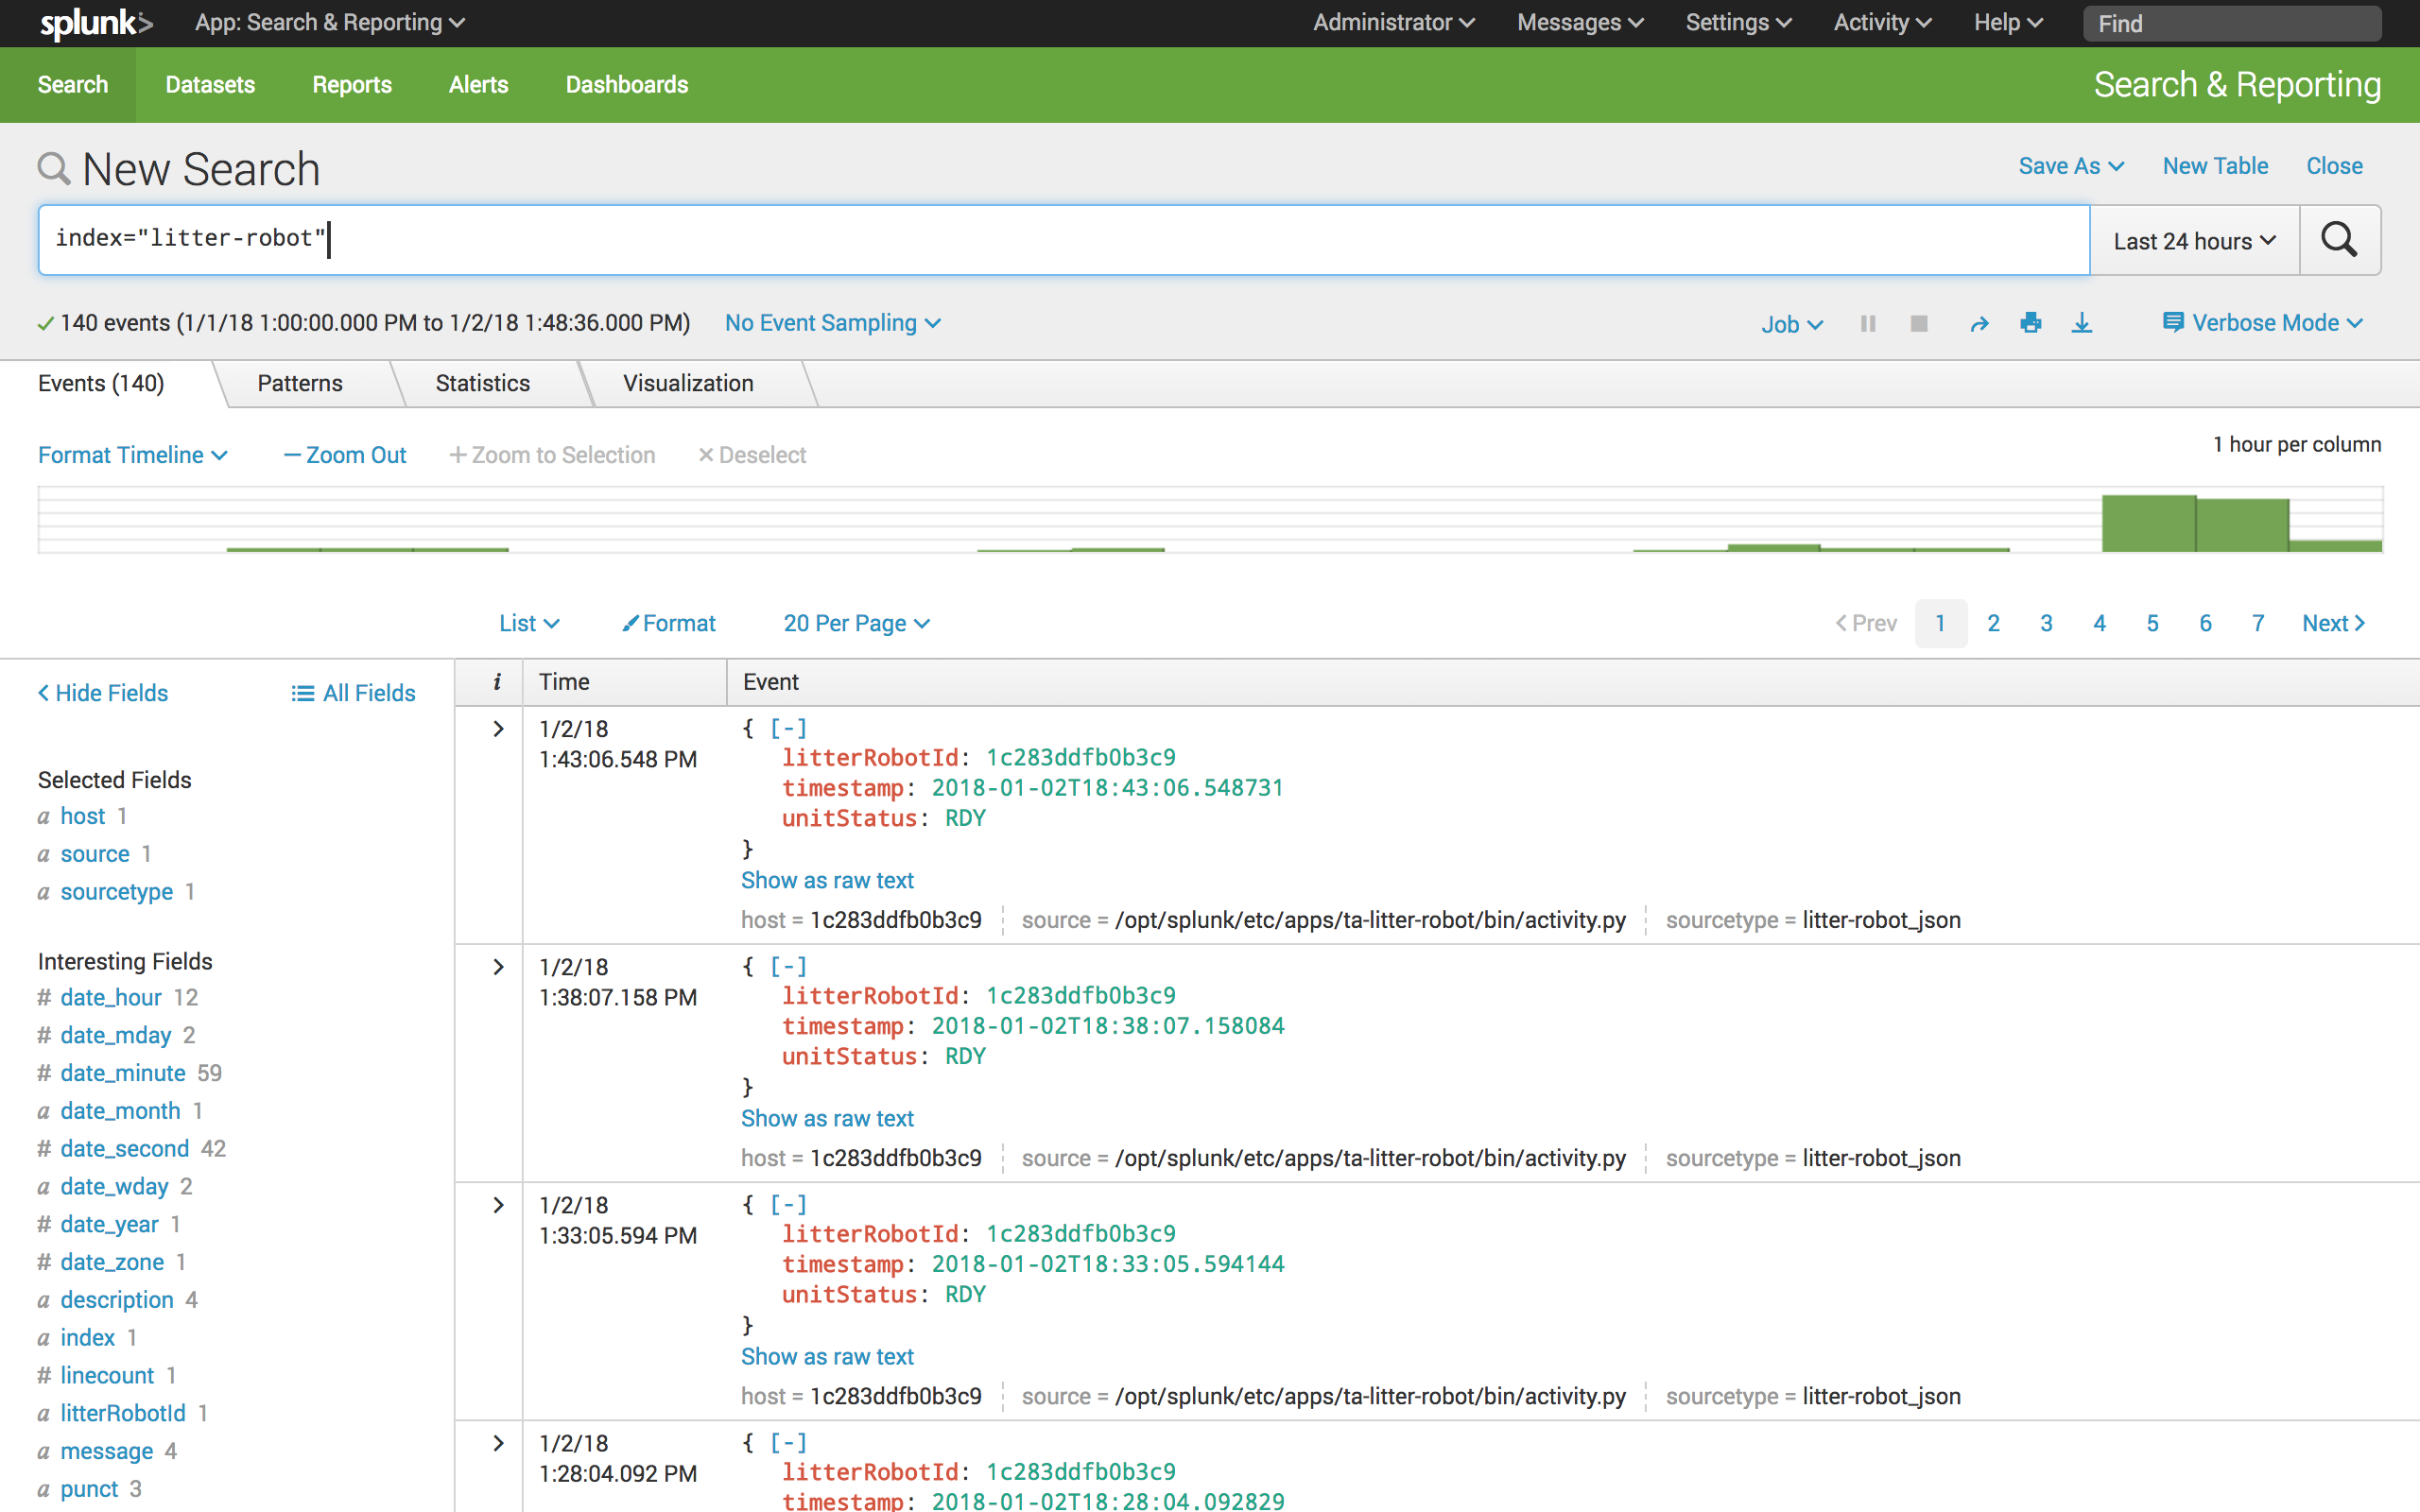Run search with magnifier button
The height and width of the screenshot is (1512, 2420).
click(2339, 240)
